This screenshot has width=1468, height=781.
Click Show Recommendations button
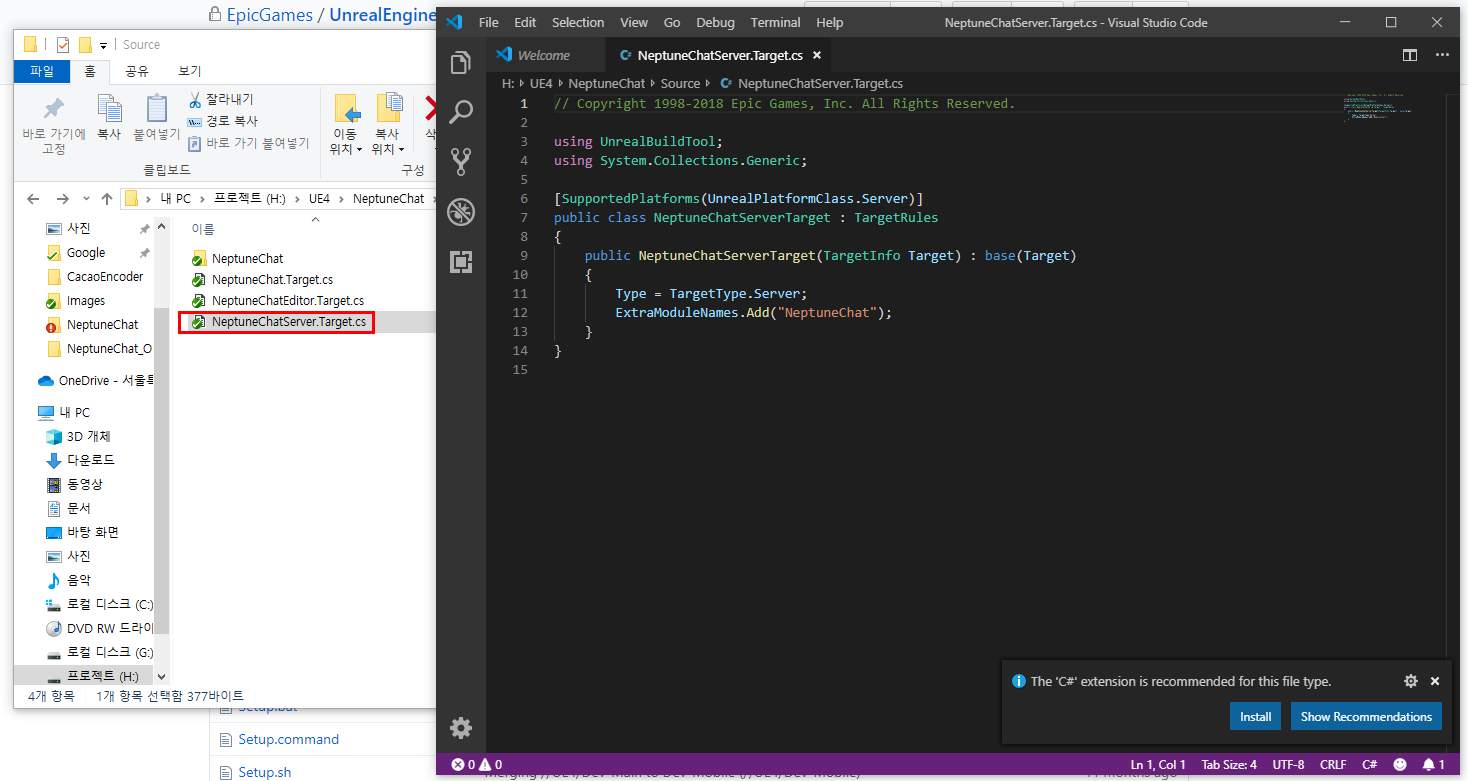pyautogui.click(x=1366, y=716)
